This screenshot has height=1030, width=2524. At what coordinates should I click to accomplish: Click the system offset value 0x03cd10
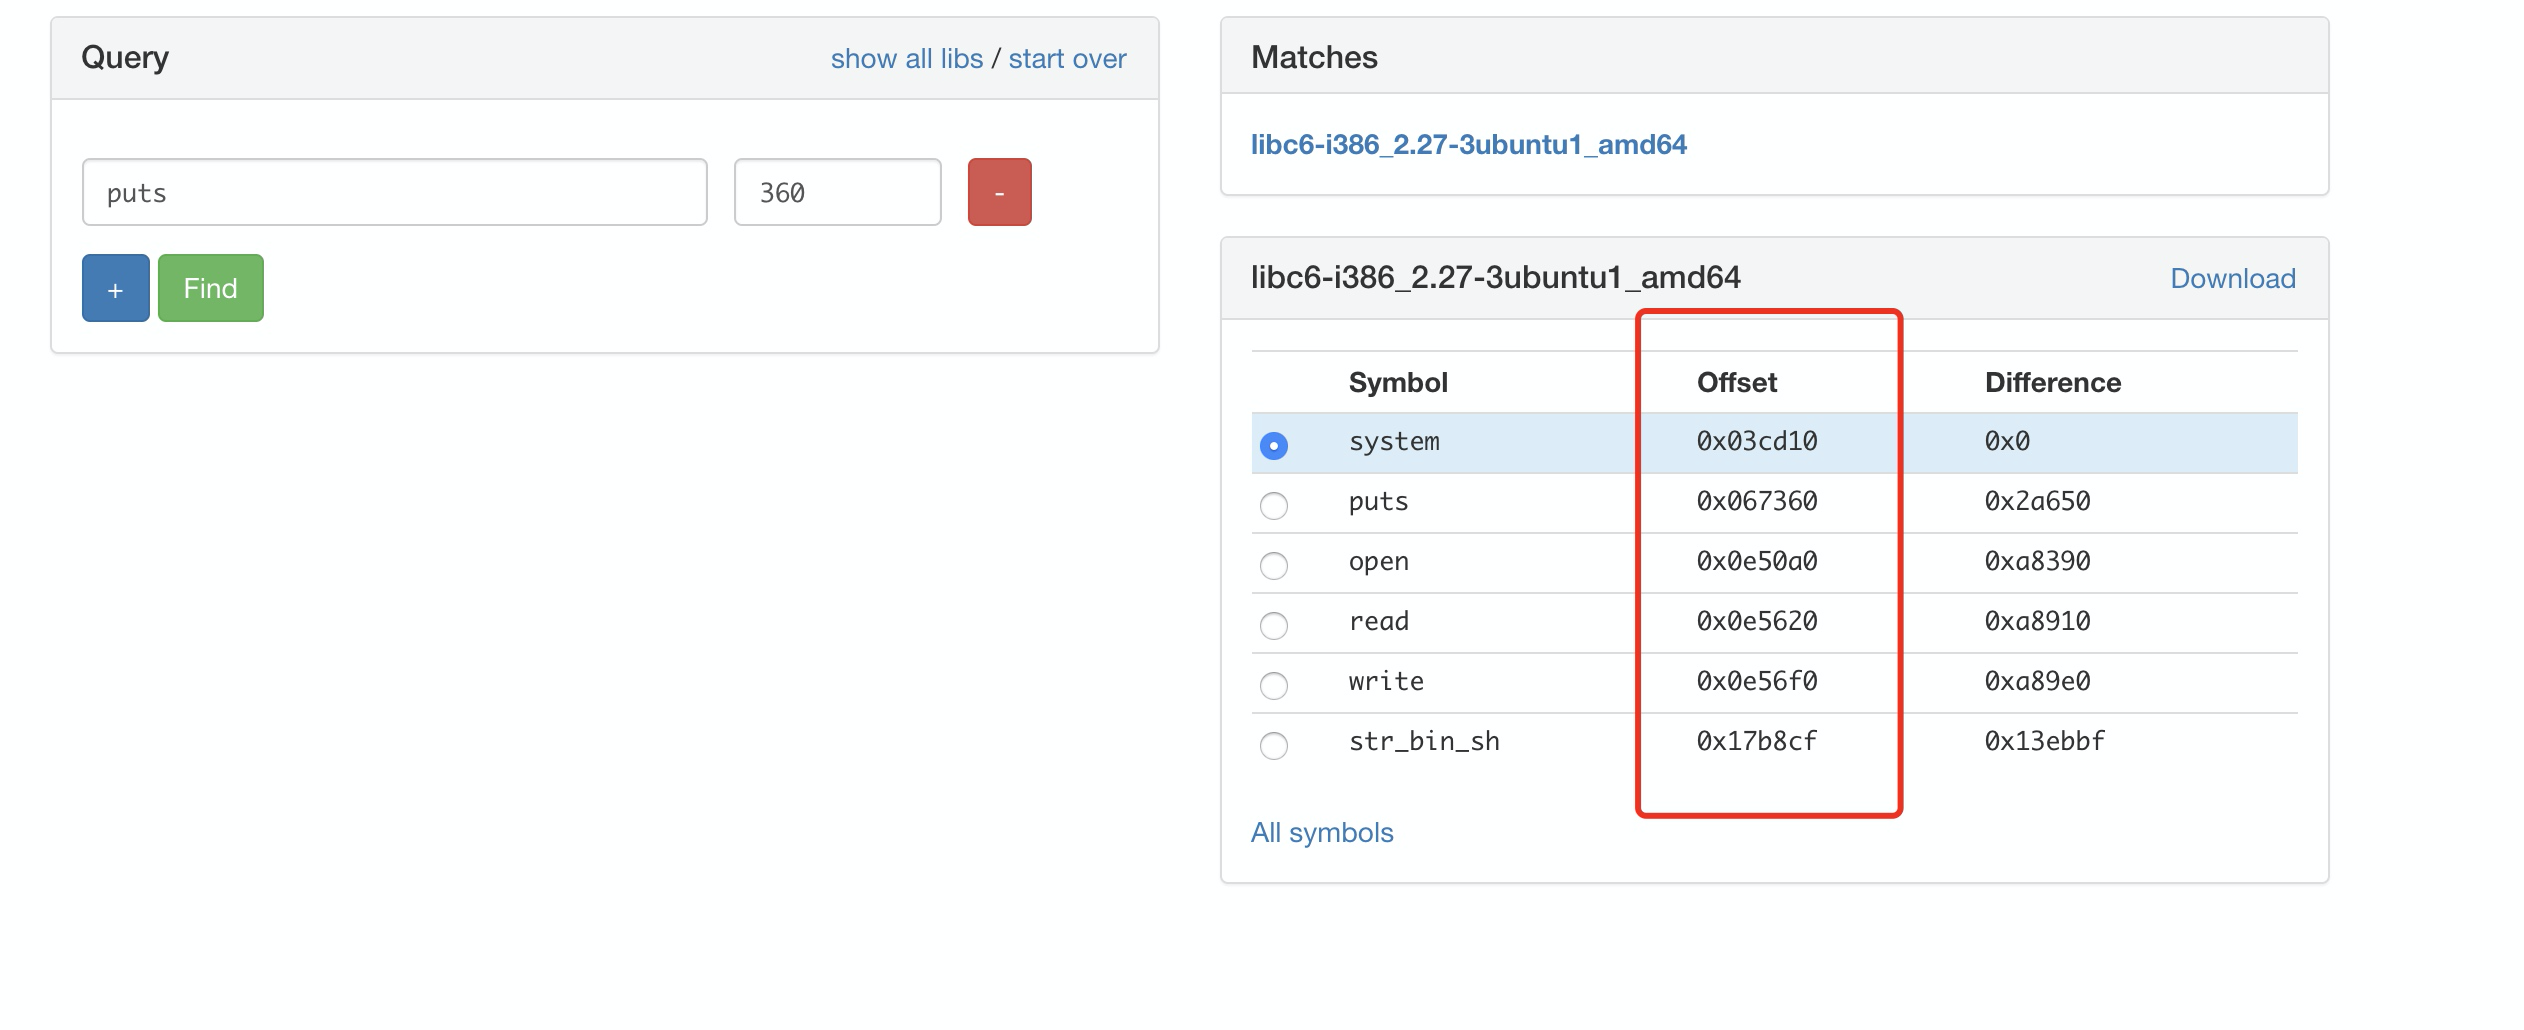pyautogui.click(x=1757, y=442)
